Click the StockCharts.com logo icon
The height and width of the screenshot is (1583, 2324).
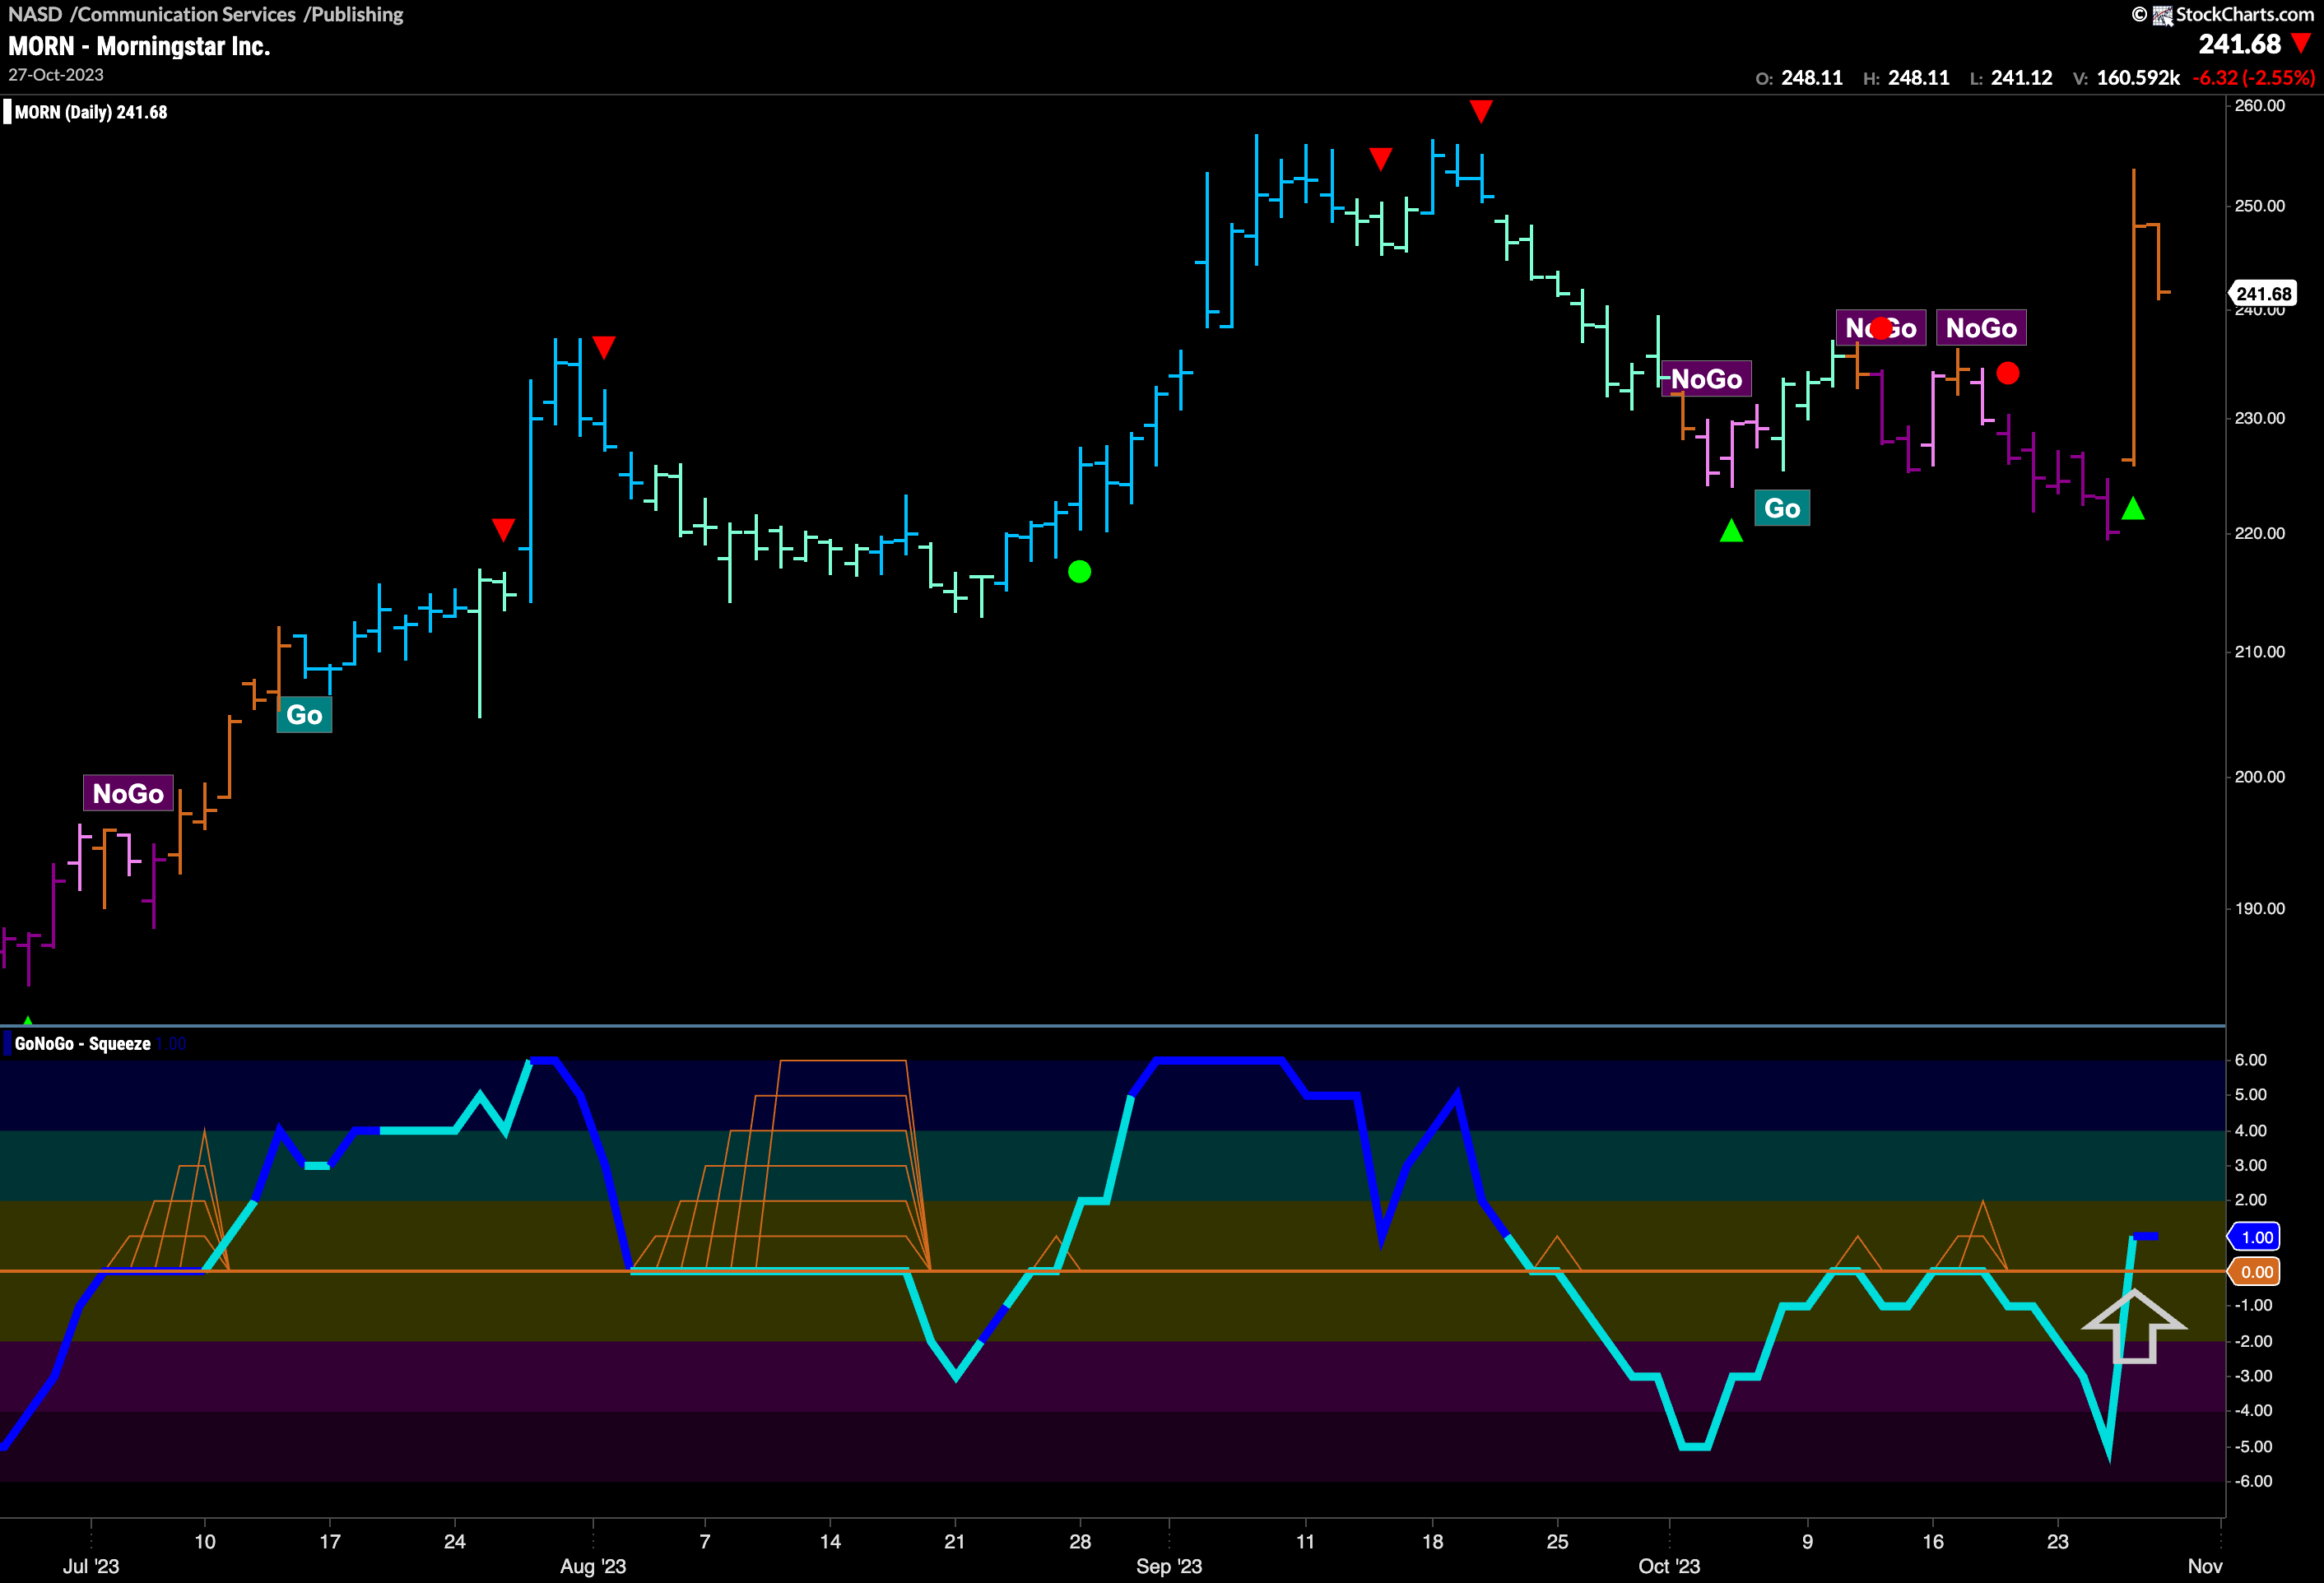[x=2162, y=15]
